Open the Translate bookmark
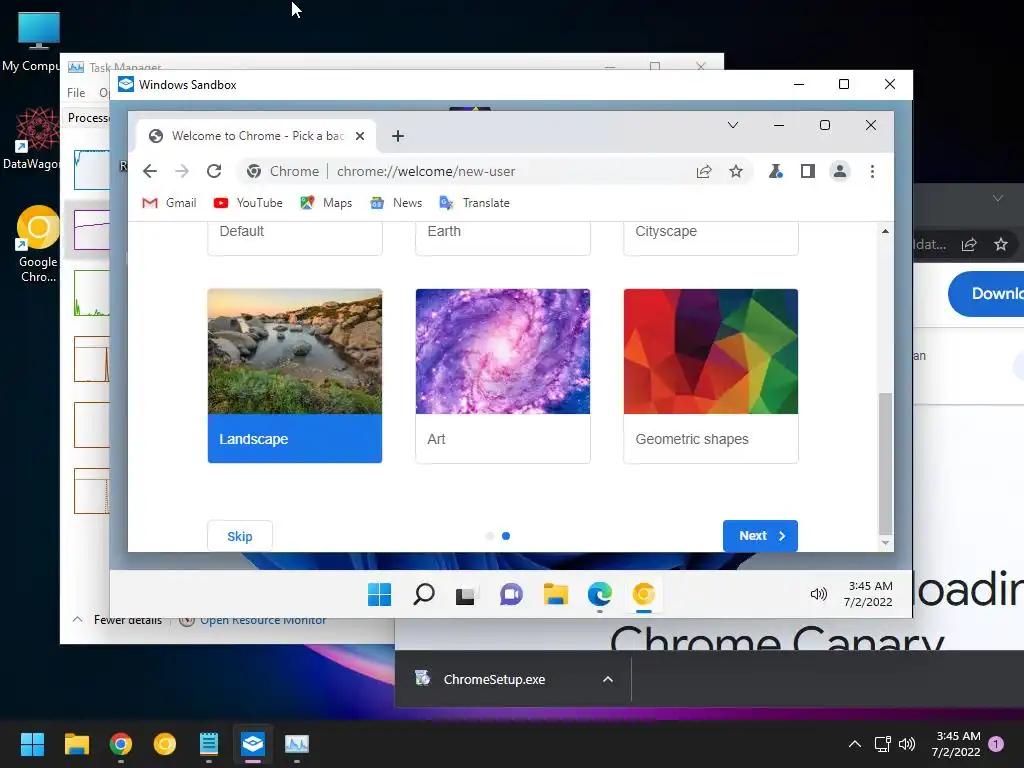 pyautogui.click(x=475, y=203)
